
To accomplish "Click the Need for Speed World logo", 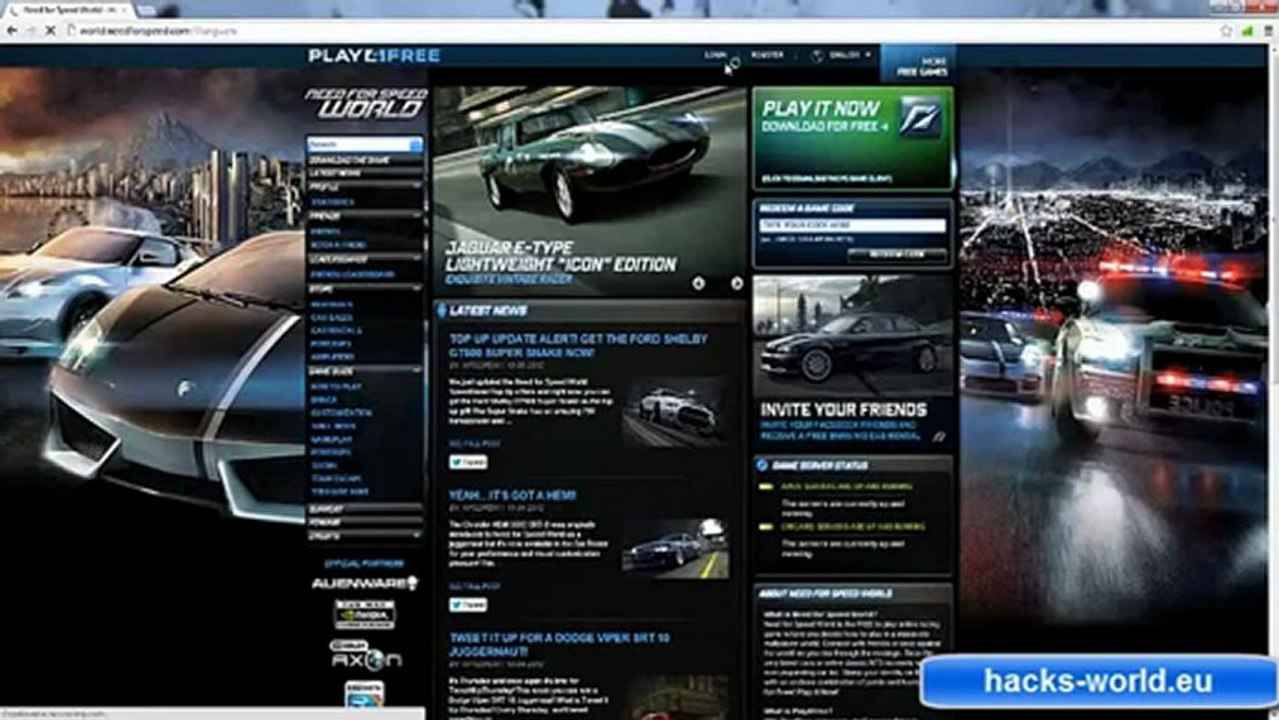I will click(x=367, y=103).
